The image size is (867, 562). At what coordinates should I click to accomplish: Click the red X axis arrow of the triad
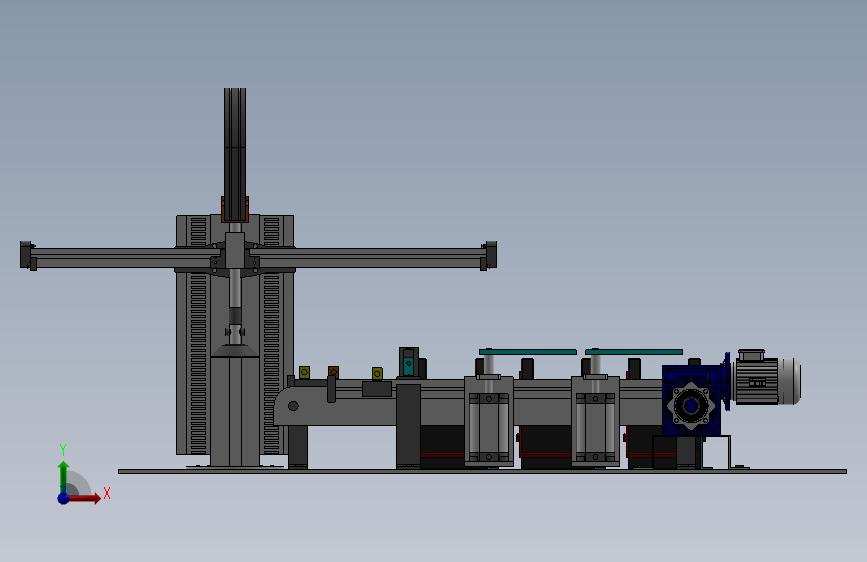coord(85,498)
